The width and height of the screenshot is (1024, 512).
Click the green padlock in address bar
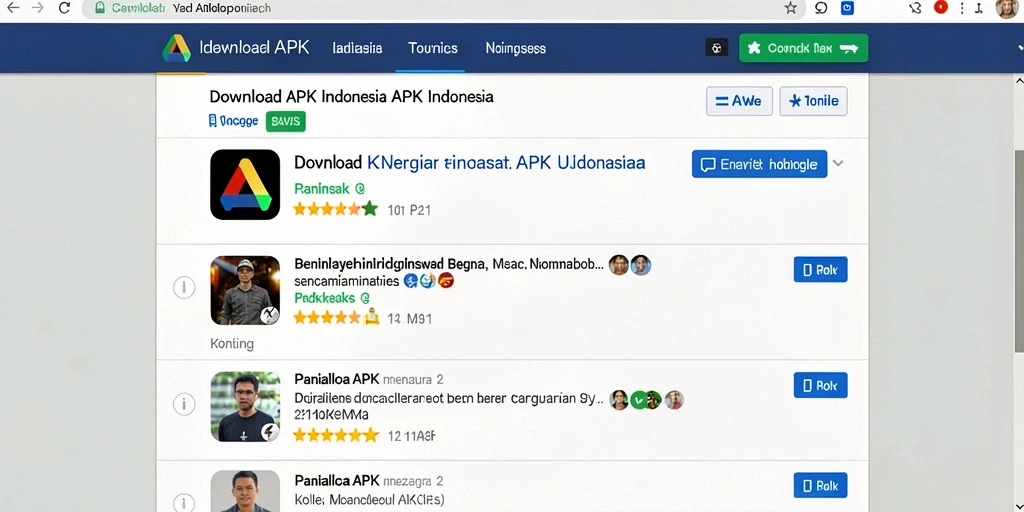(100, 8)
